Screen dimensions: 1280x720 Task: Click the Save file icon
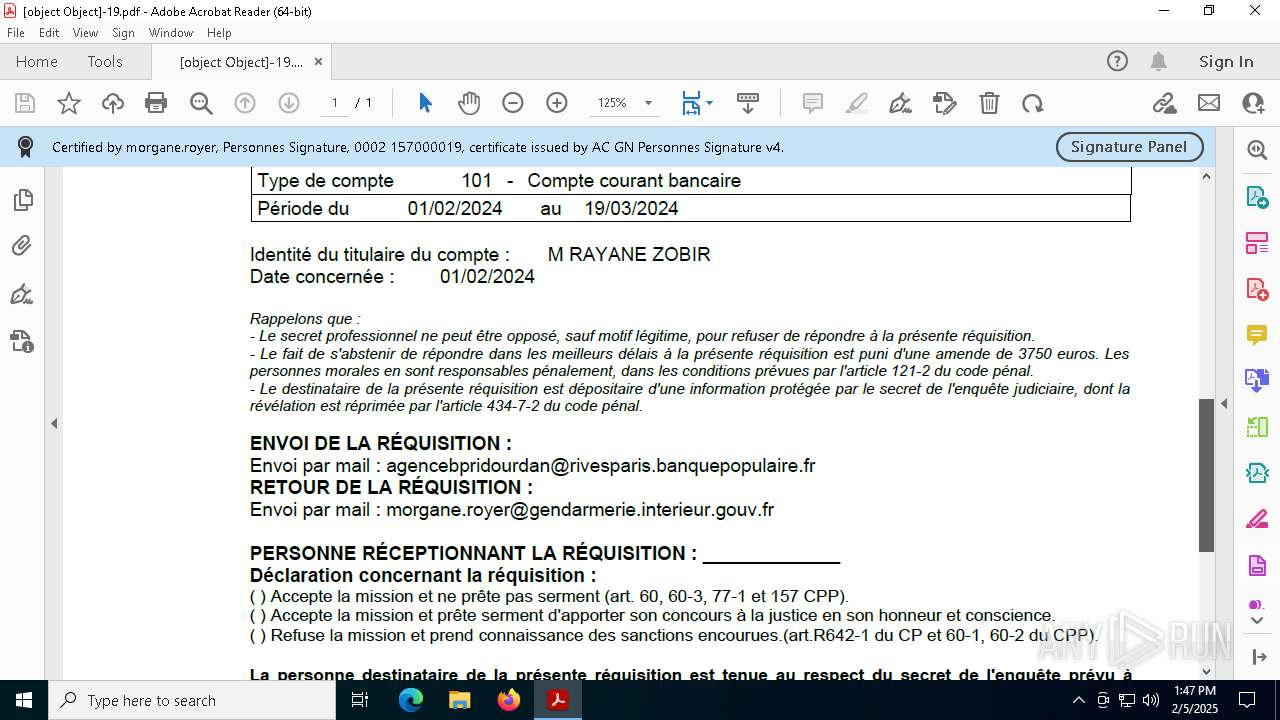[x=25, y=103]
